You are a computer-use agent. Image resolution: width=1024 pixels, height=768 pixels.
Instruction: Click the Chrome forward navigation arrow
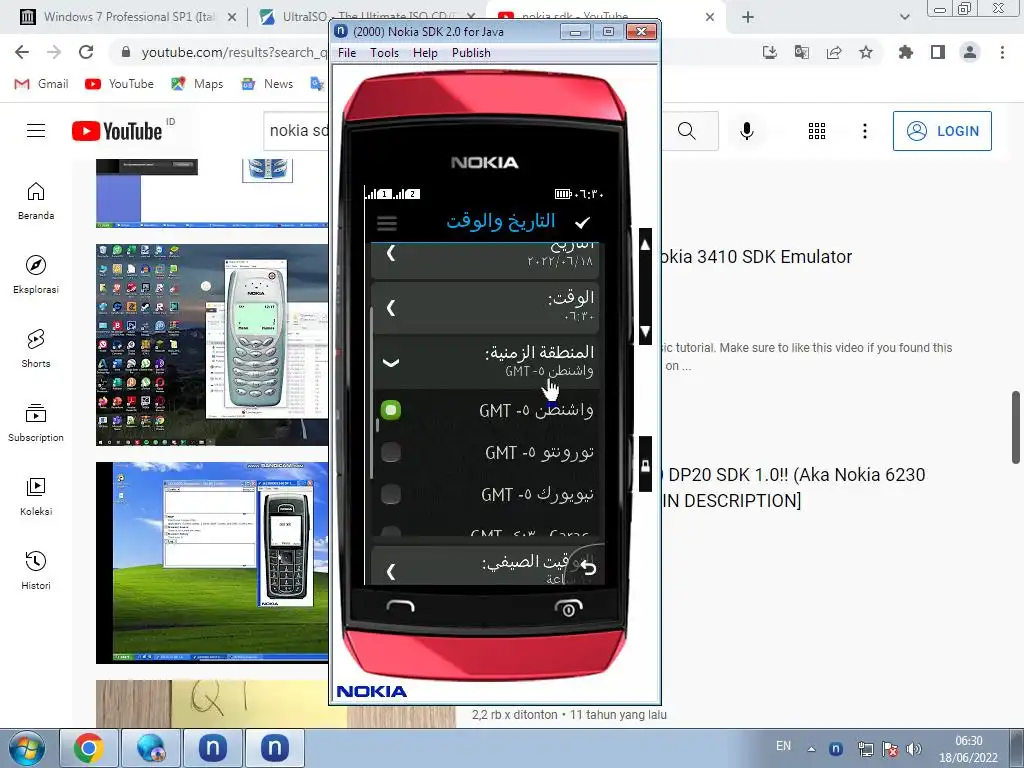coord(54,52)
